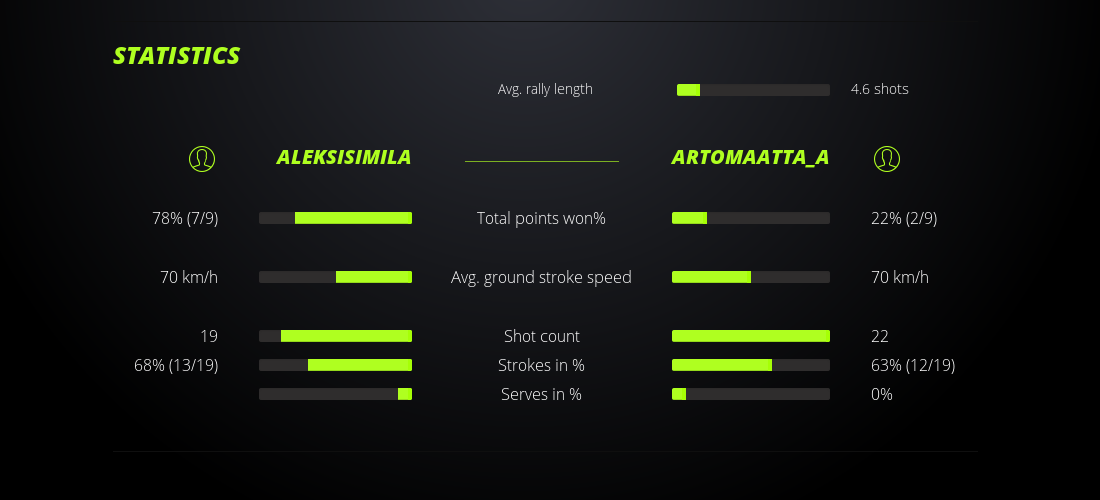1100x500 pixels.
Task: Click ALEKSISIMILA's ground stroke speed bar
Action: [335, 277]
